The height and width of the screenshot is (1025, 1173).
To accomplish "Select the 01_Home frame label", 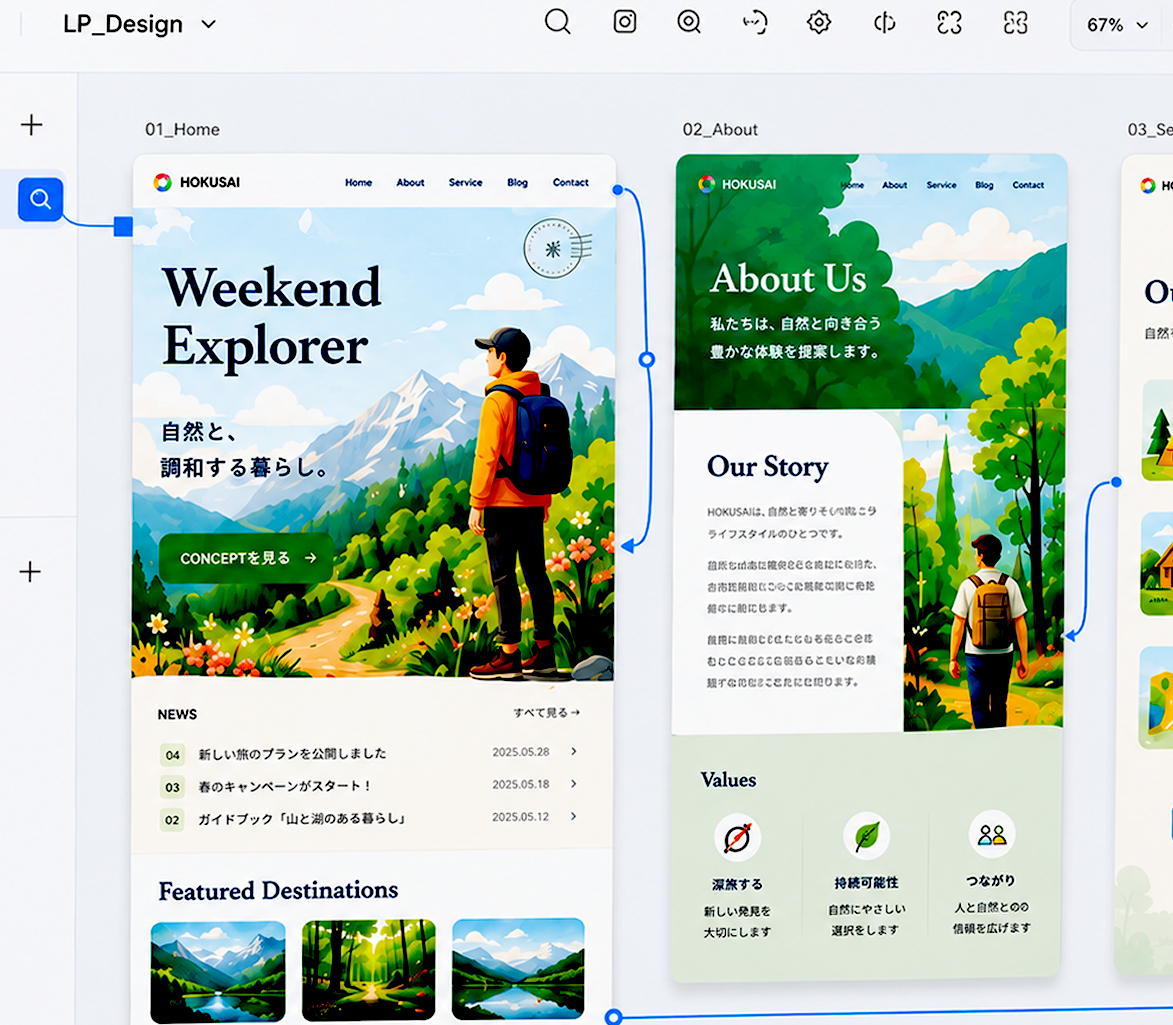I will pyautogui.click(x=183, y=129).
